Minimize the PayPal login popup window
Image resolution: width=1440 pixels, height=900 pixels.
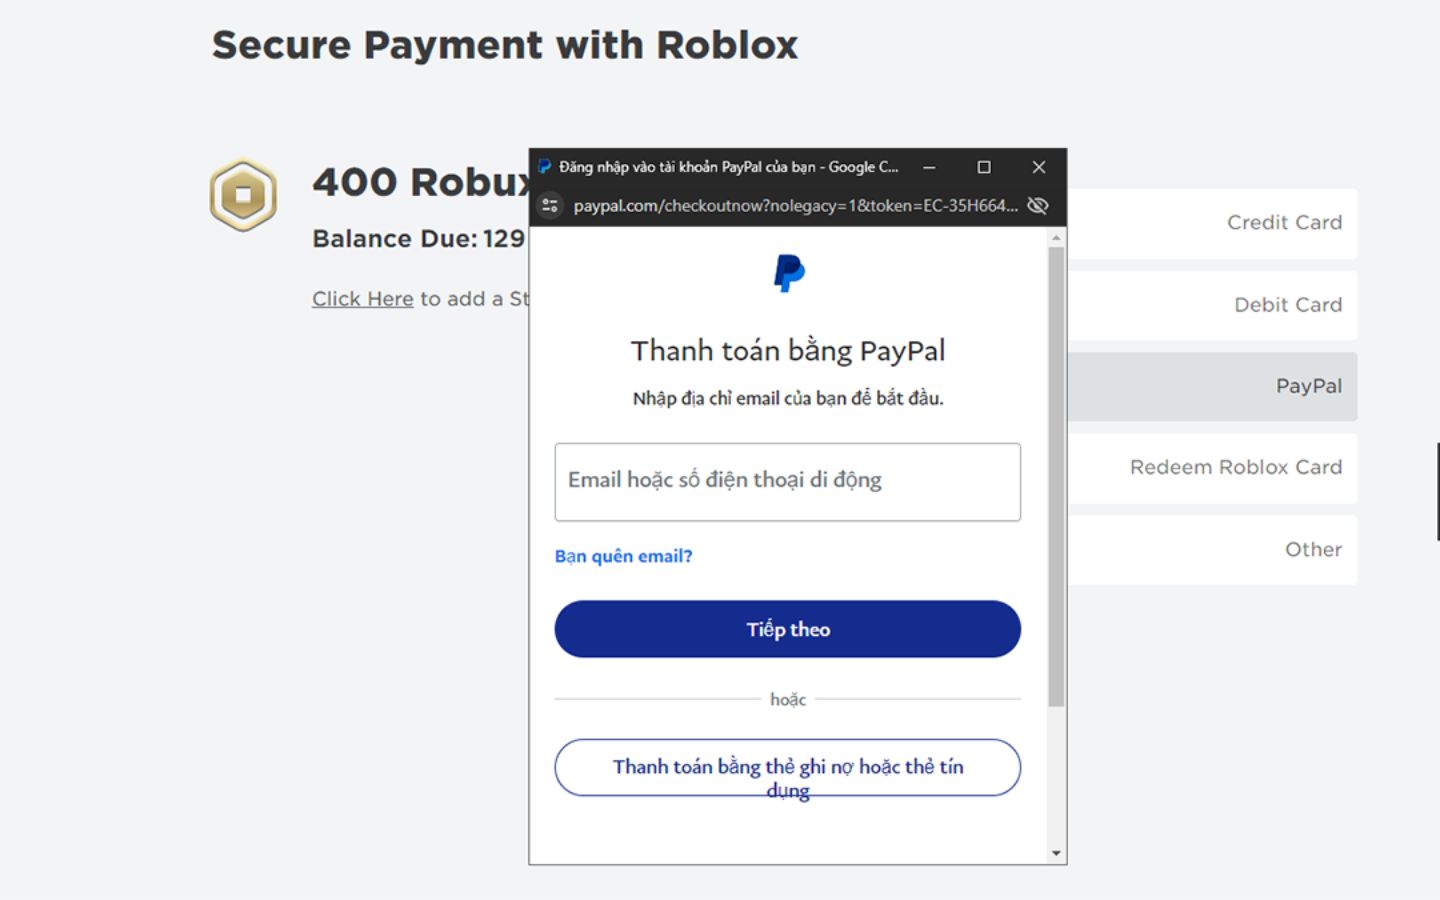tap(930, 167)
